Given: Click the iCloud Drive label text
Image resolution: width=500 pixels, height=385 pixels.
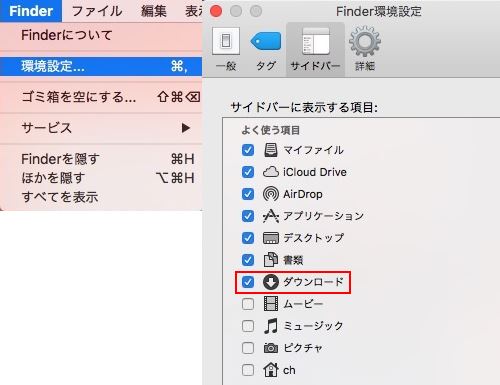Looking at the screenshot, I should click(x=315, y=172).
